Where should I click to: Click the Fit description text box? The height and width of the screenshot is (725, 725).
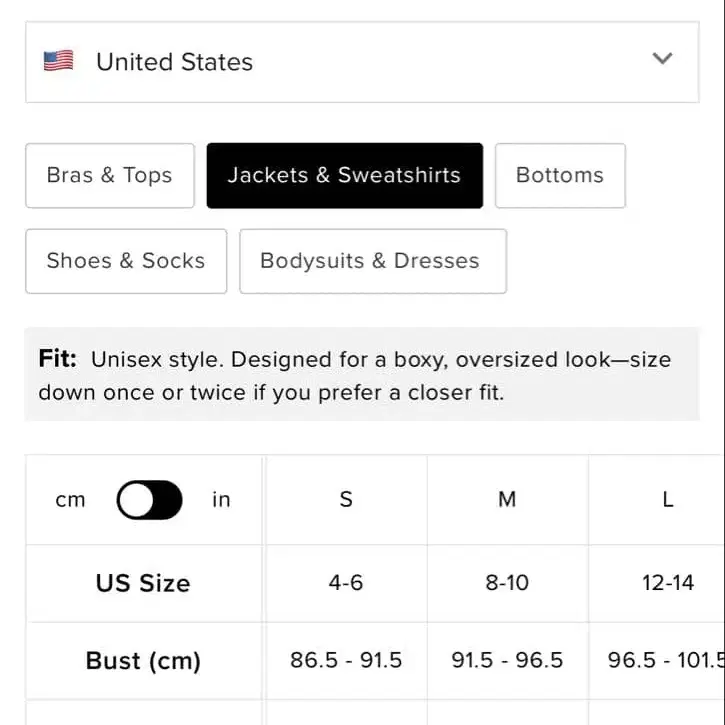(x=361, y=375)
